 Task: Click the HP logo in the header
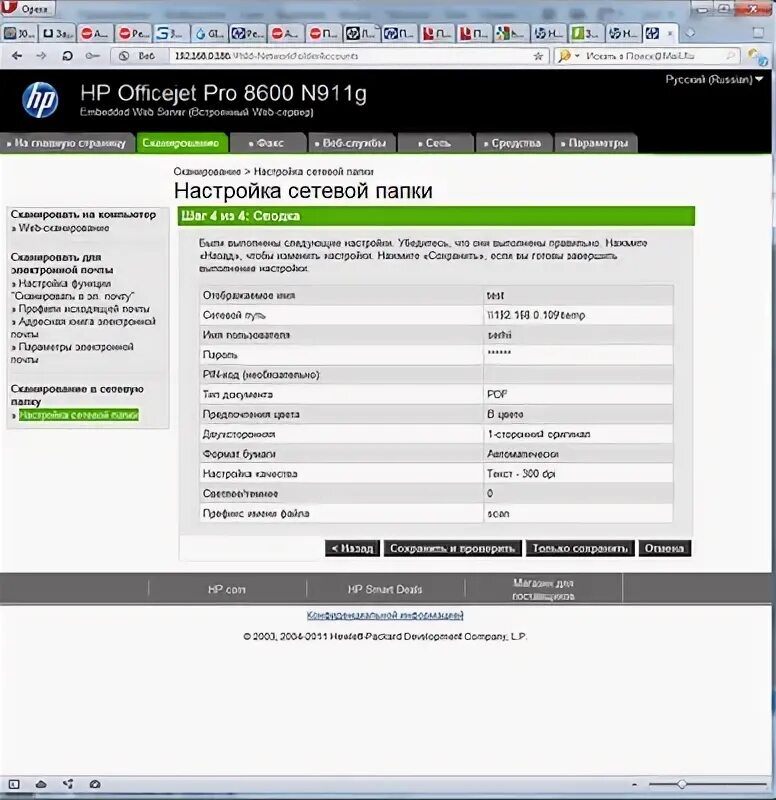pos(40,100)
